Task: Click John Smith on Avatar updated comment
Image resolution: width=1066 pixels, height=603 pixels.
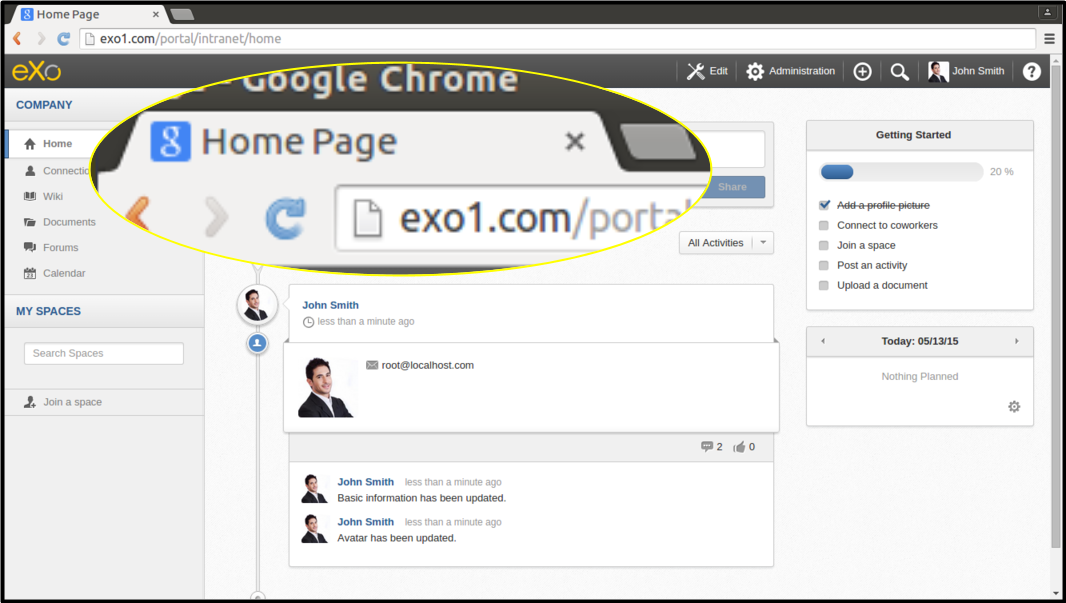Action: click(x=366, y=522)
